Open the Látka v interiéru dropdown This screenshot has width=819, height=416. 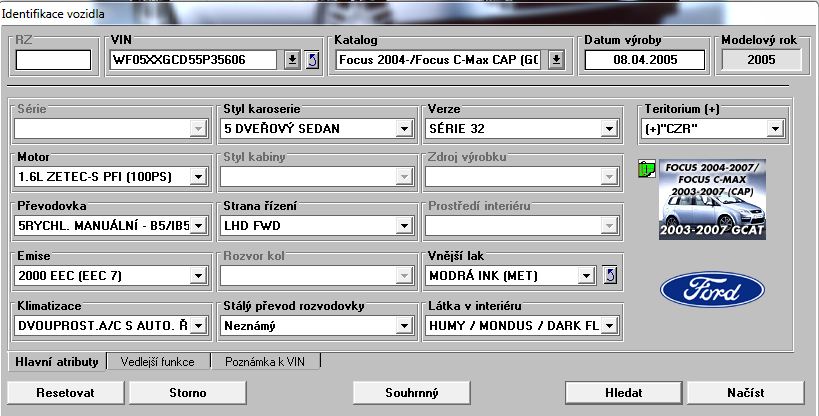[x=608, y=325]
